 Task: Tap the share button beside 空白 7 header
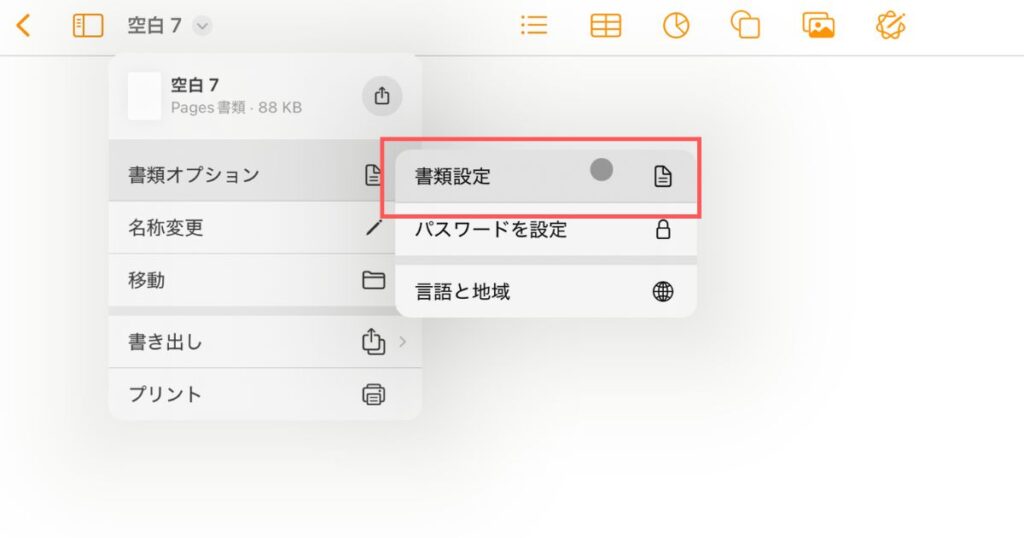point(382,96)
